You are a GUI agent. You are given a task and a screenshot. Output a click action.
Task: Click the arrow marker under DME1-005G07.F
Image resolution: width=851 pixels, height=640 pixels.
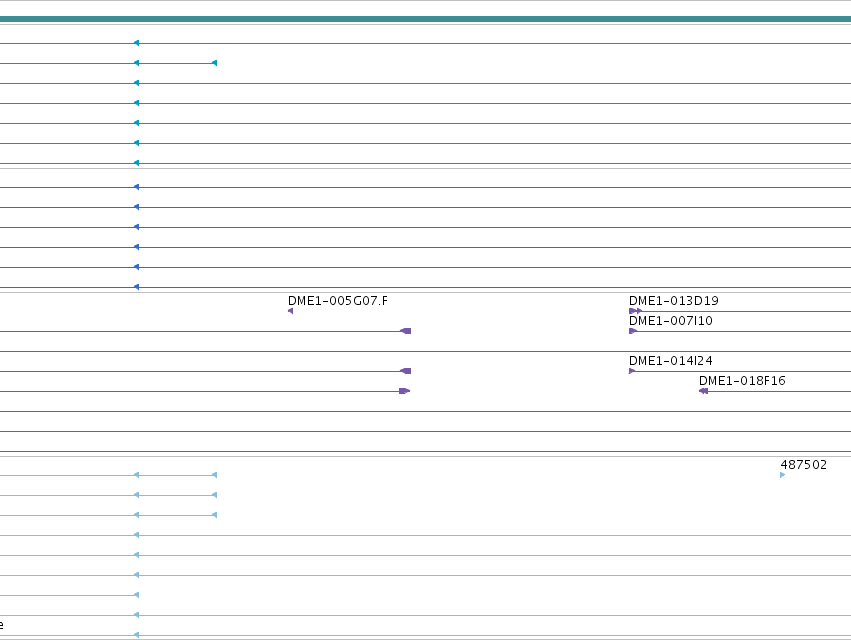290,311
